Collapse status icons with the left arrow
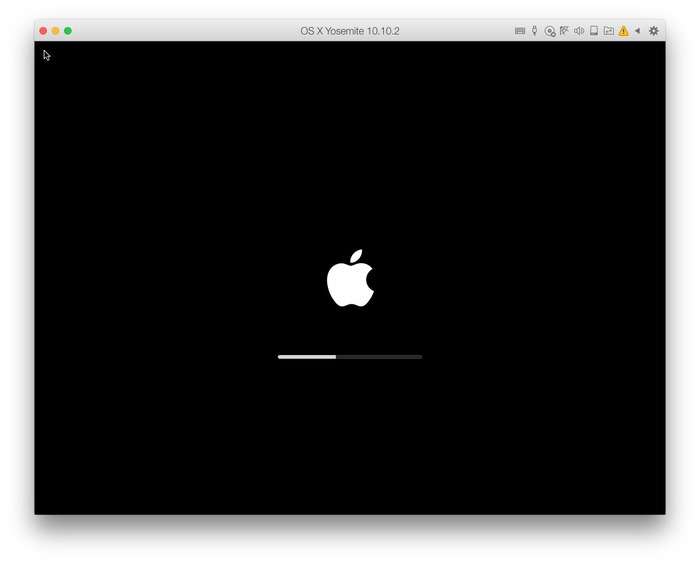Image resolution: width=700 pixels, height=564 pixels. (638, 31)
